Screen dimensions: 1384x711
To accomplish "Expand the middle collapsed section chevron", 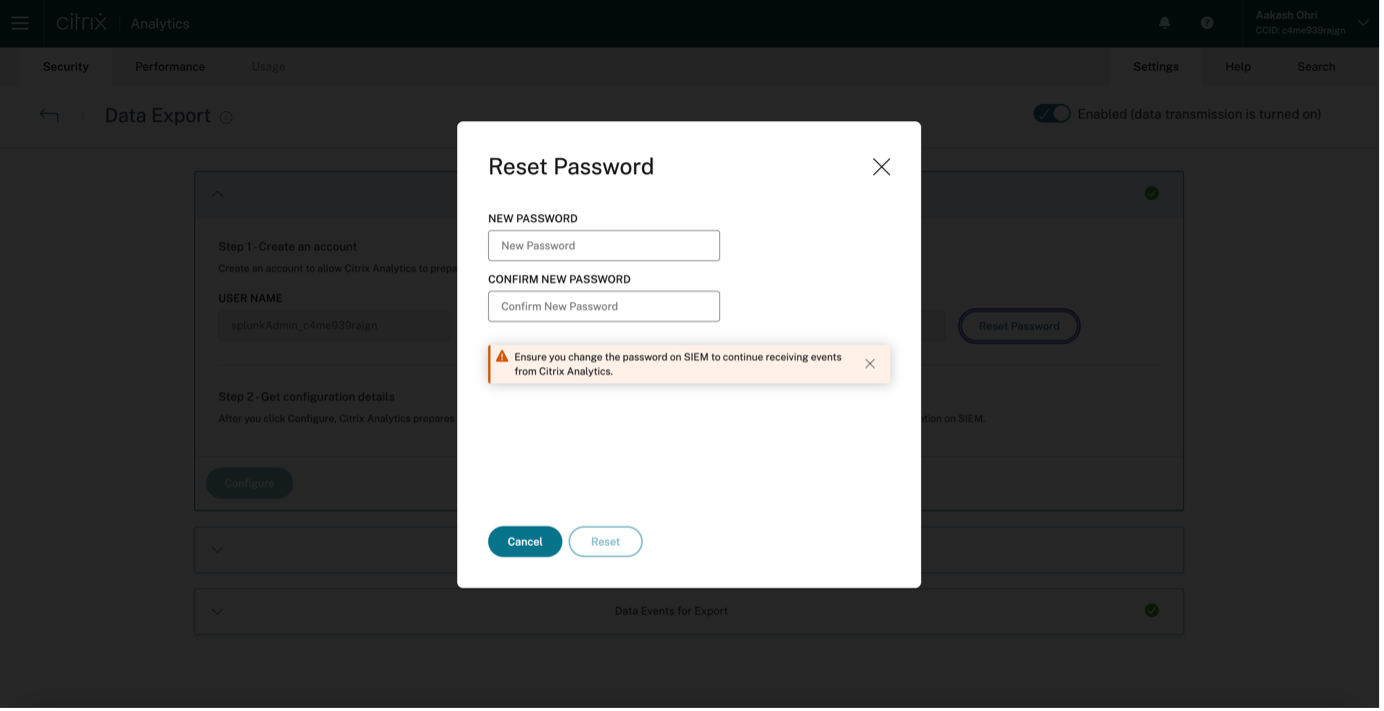I will [x=217, y=549].
